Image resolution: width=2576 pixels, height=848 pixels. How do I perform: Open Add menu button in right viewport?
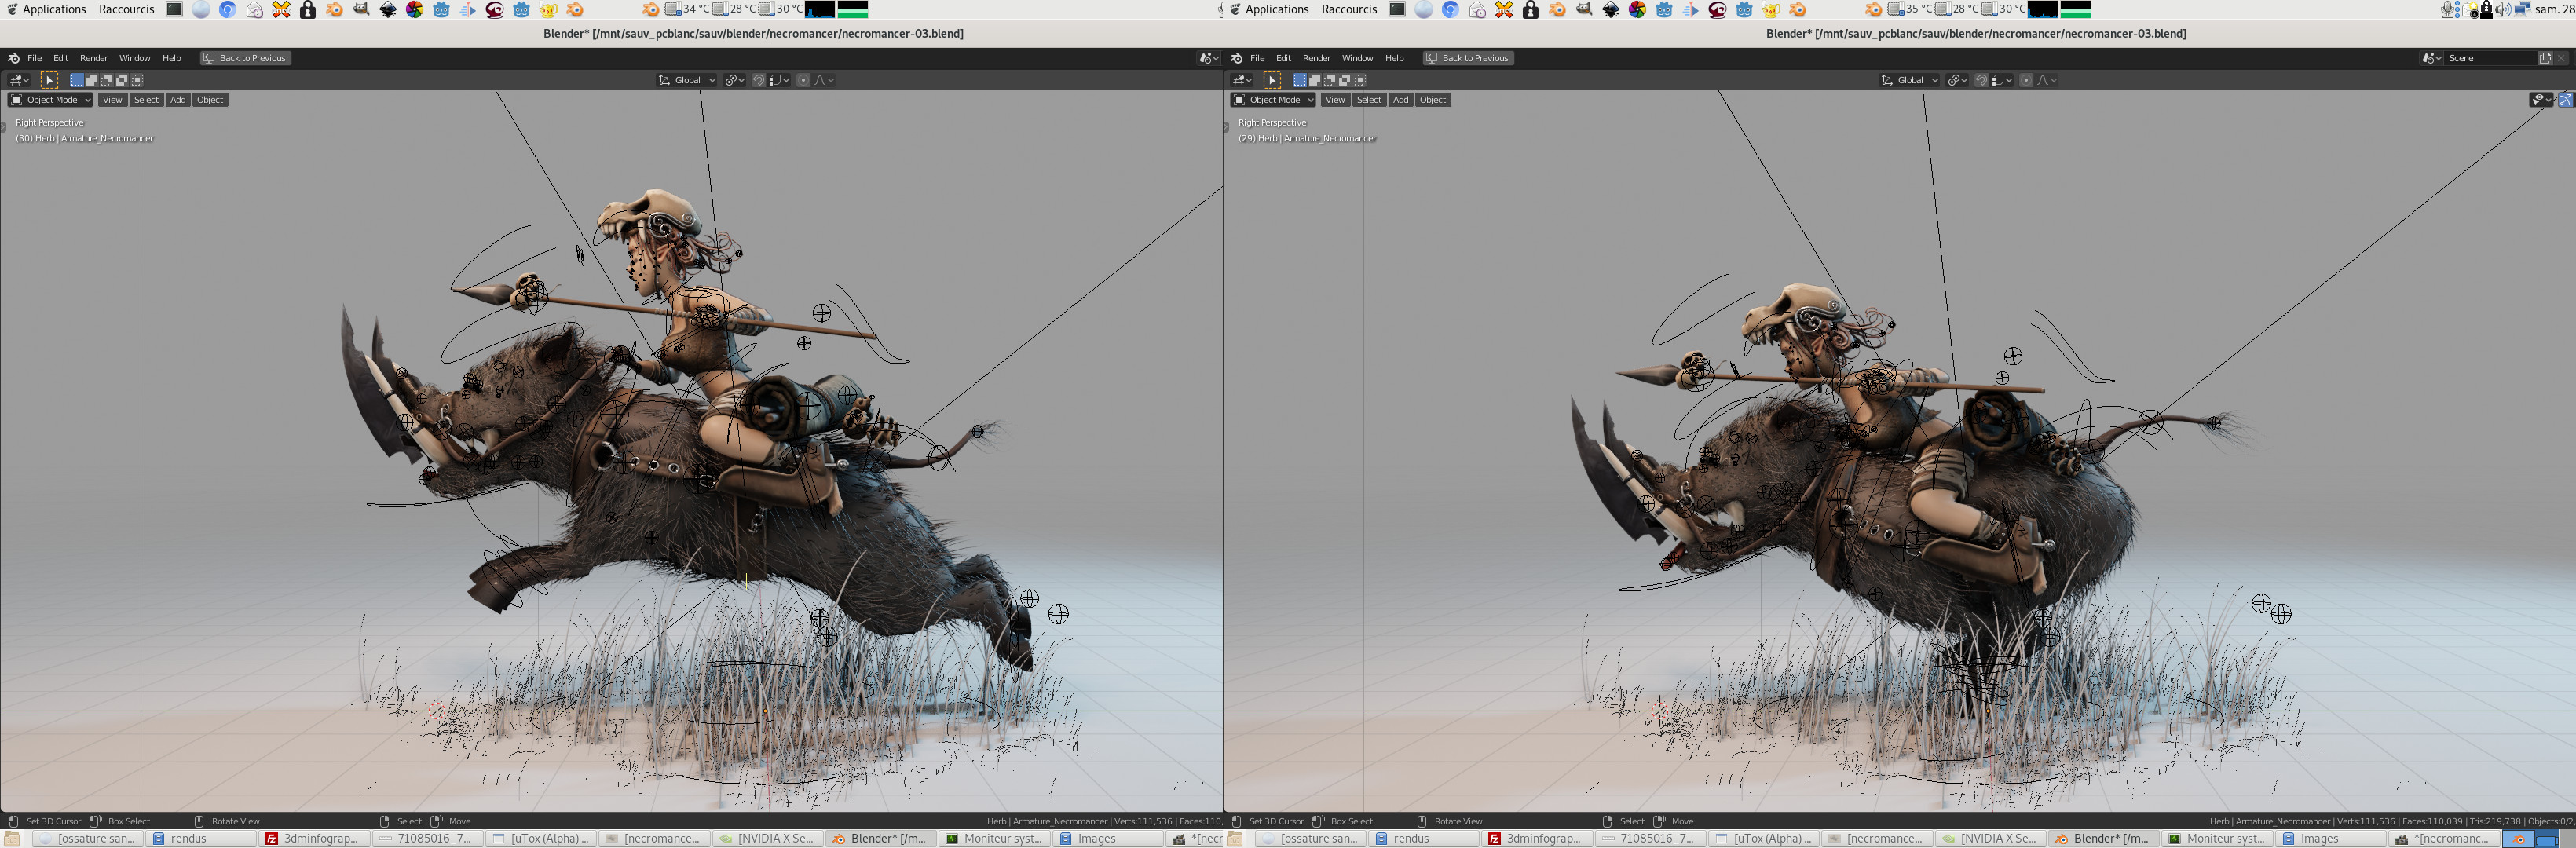tap(1401, 99)
